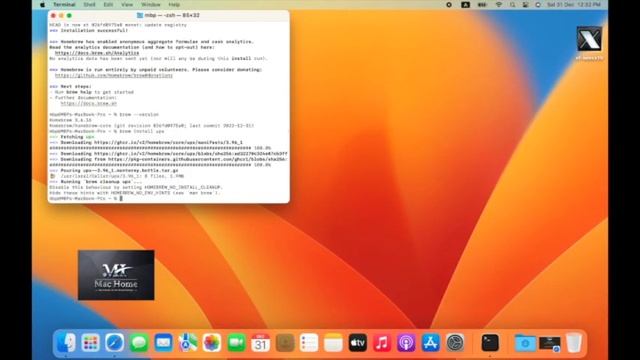Image resolution: width=640 pixels, height=360 pixels.
Task: Open Notes app in the Dock
Action: [x=333, y=342]
